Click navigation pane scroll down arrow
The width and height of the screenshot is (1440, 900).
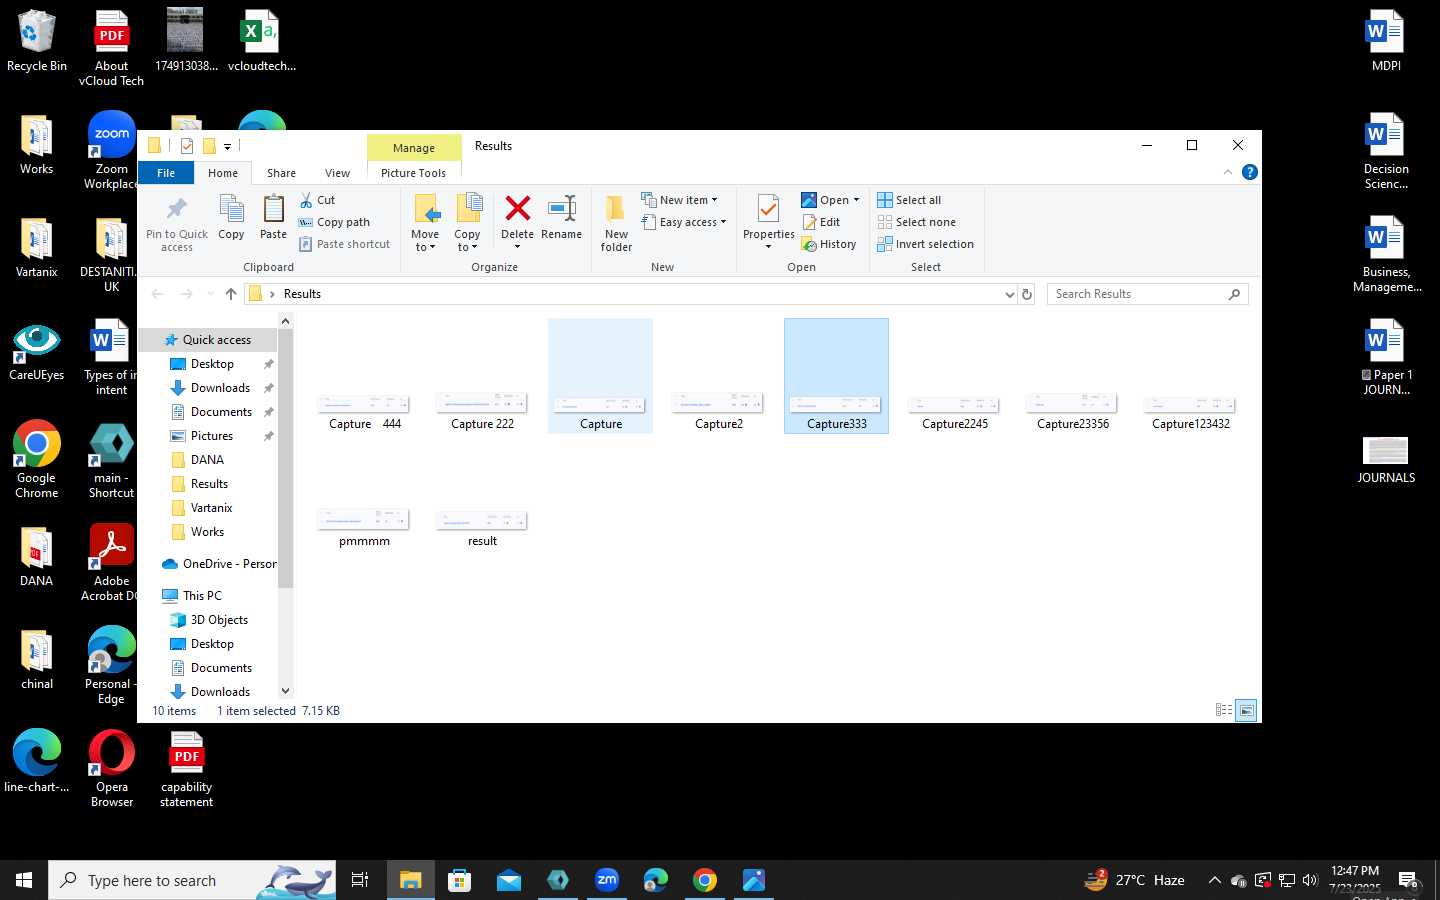(285, 691)
